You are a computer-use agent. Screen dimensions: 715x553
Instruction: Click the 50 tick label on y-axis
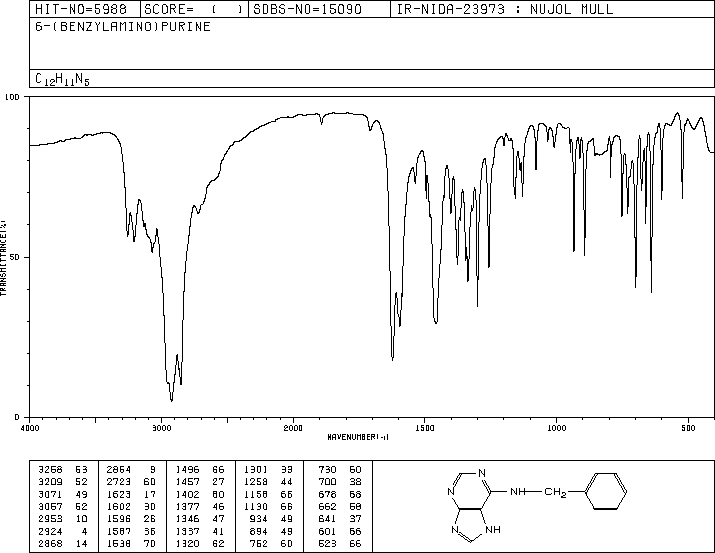[15, 257]
